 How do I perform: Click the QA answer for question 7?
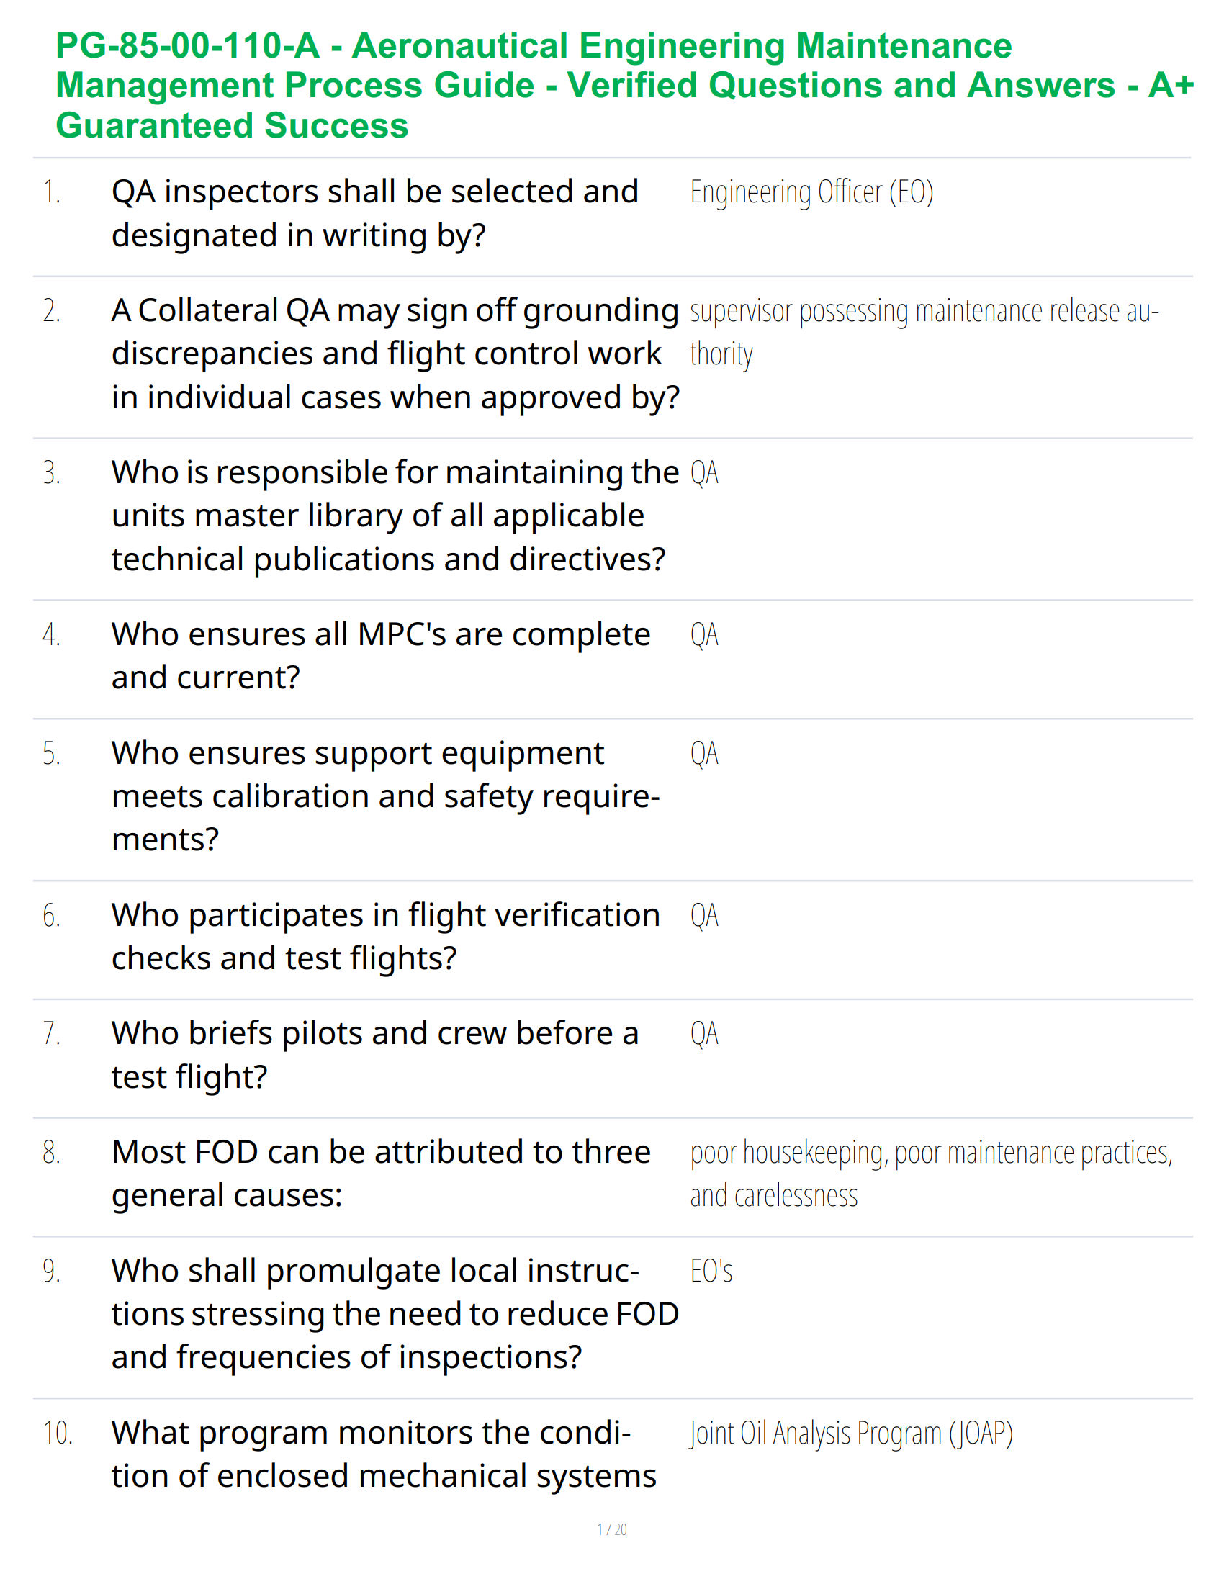pyautogui.click(x=704, y=1033)
